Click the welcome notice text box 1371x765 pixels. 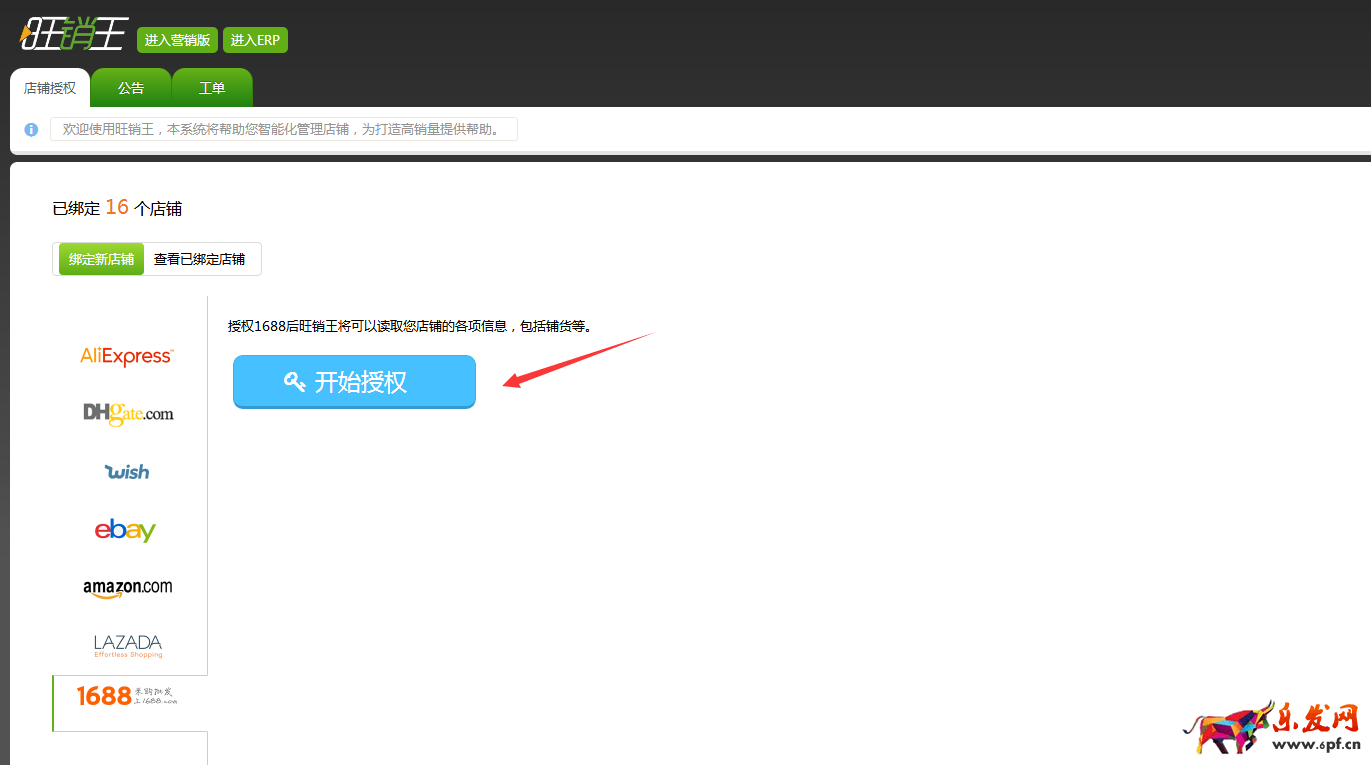pyautogui.click(x=283, y=129)
